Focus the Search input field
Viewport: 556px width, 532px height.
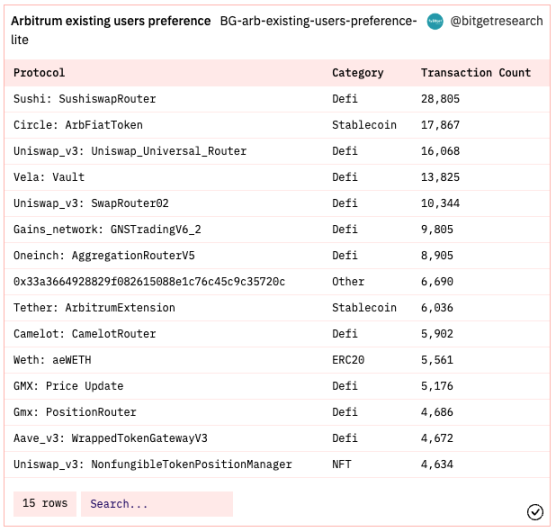pyautogui.click(x=157, y=504)
